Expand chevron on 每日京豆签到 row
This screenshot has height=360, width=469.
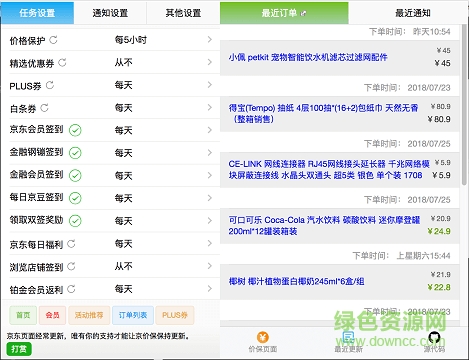210,198
